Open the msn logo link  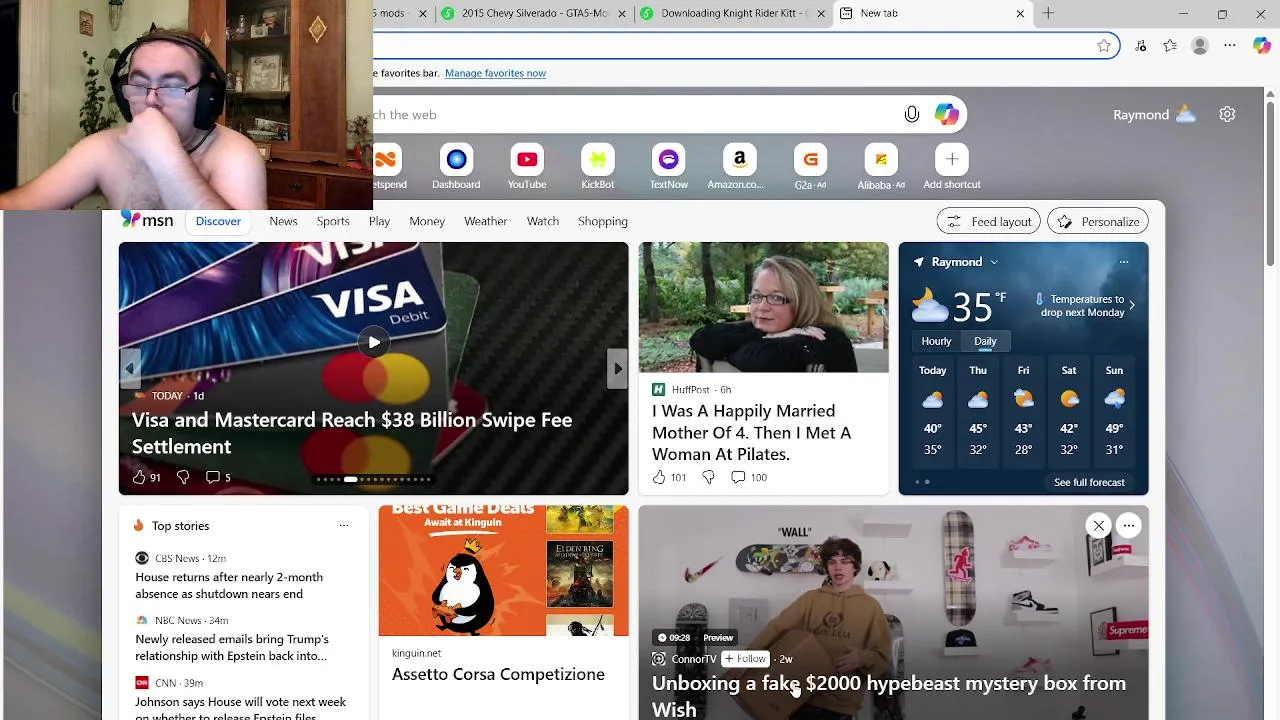(x=147, y=221)
